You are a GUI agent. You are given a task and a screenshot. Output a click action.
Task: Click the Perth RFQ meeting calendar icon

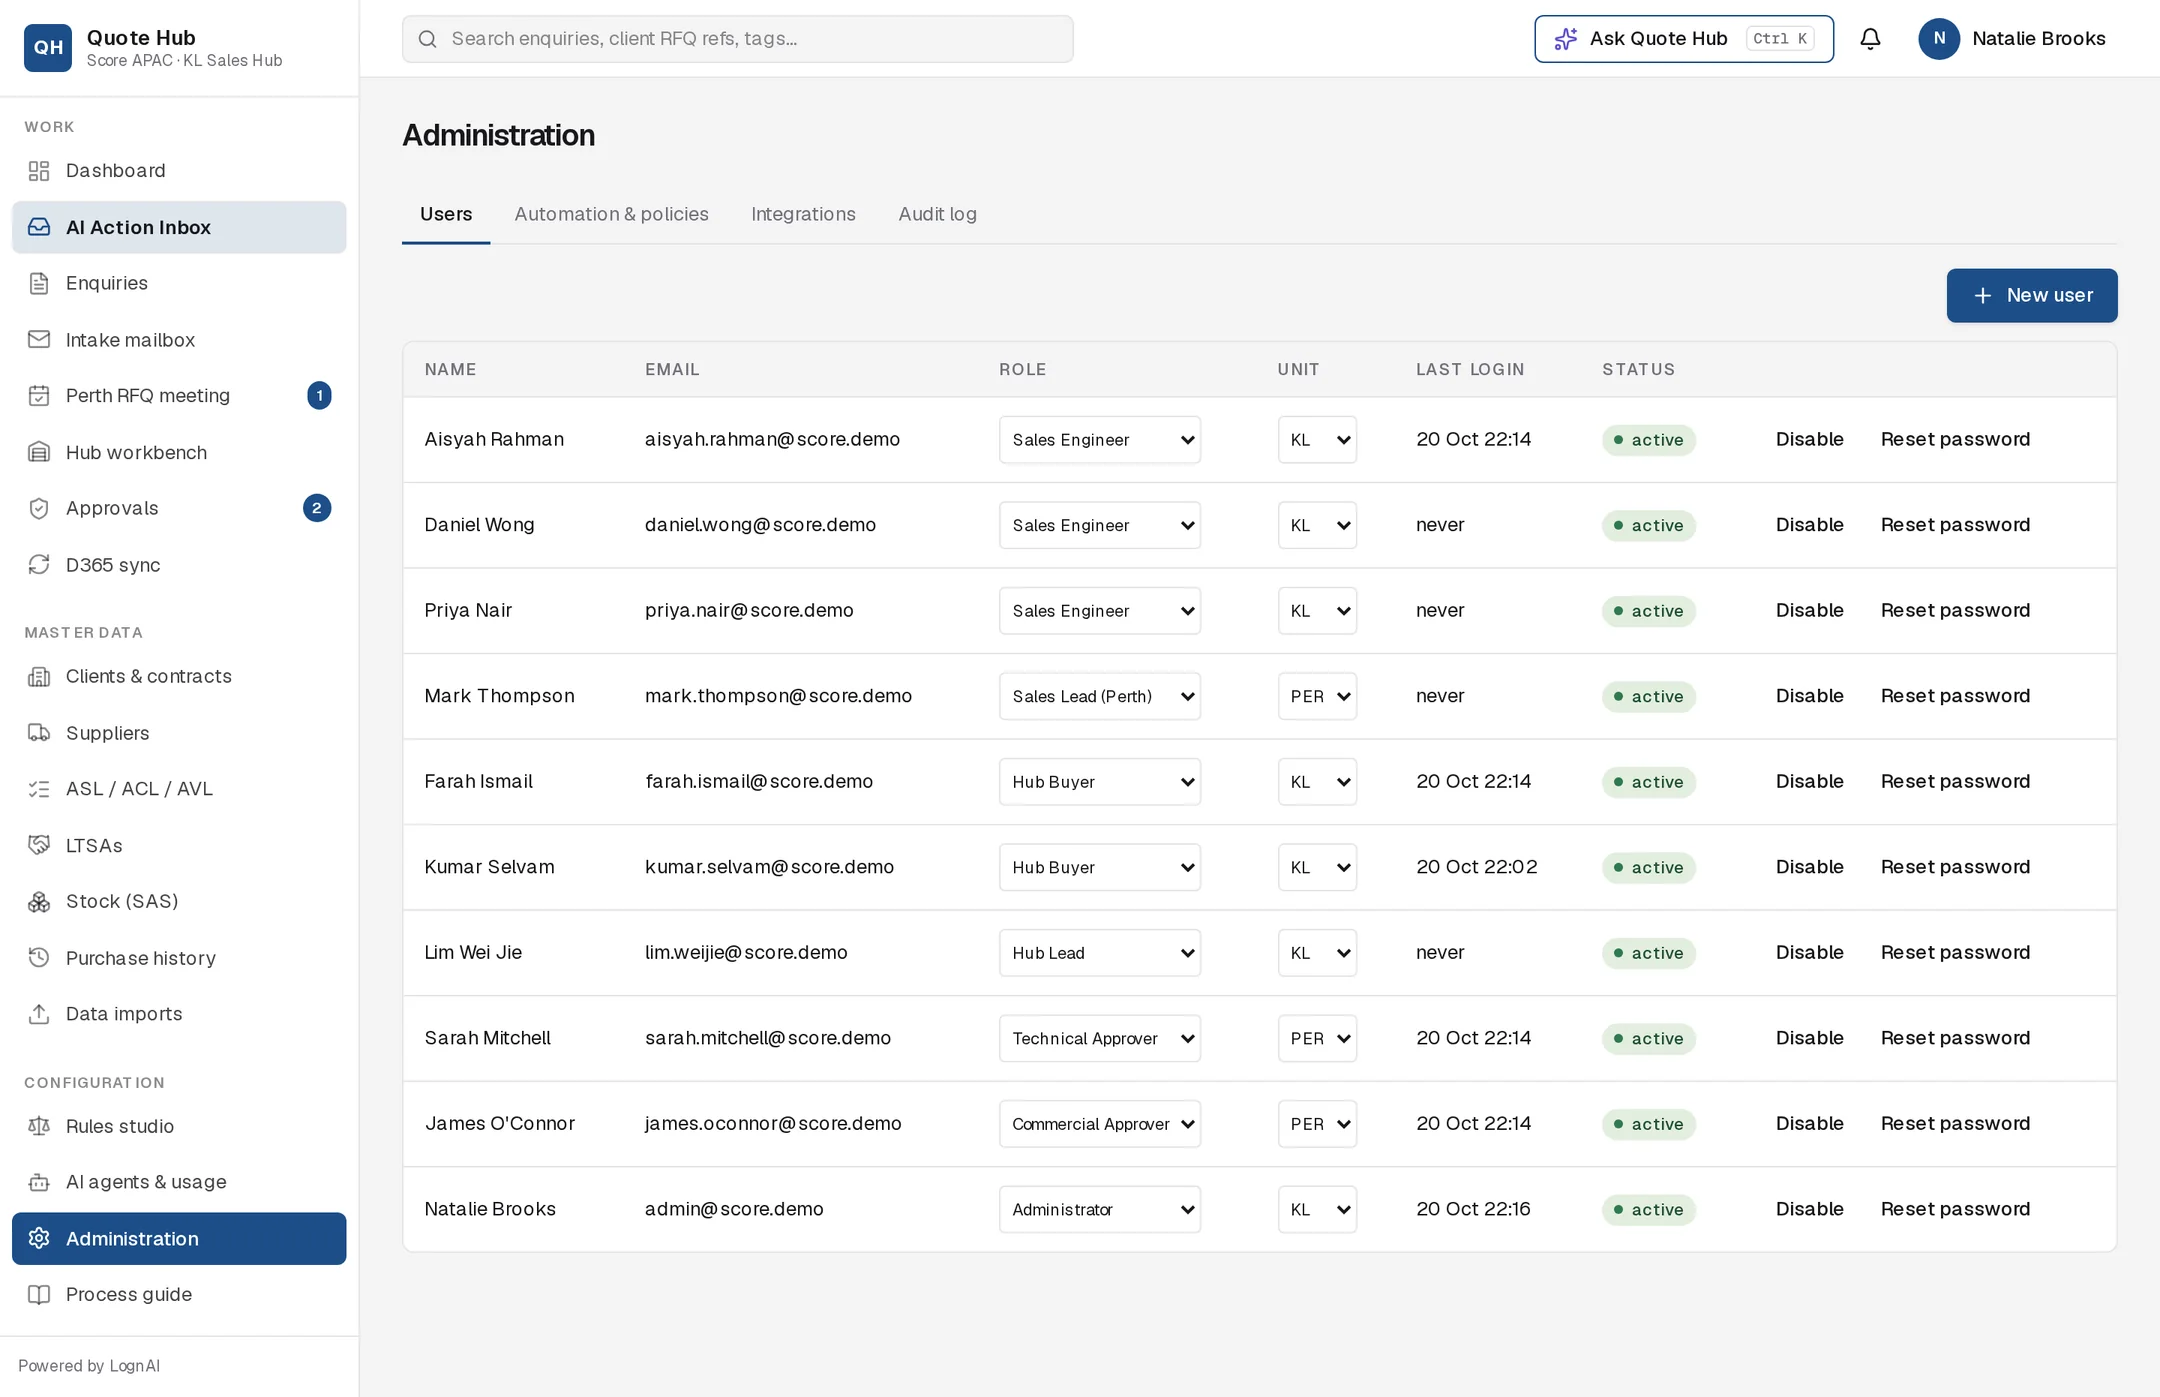click(39, 396)
